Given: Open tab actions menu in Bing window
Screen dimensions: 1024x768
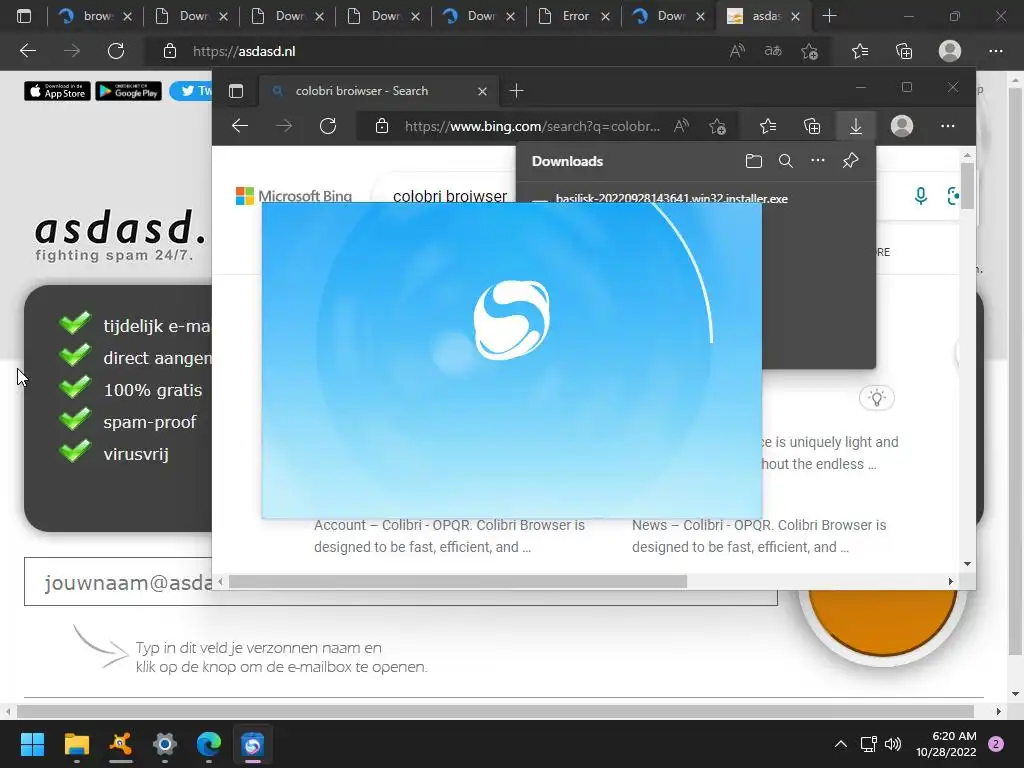Looking at the screenshot, I should pos(236,91).
